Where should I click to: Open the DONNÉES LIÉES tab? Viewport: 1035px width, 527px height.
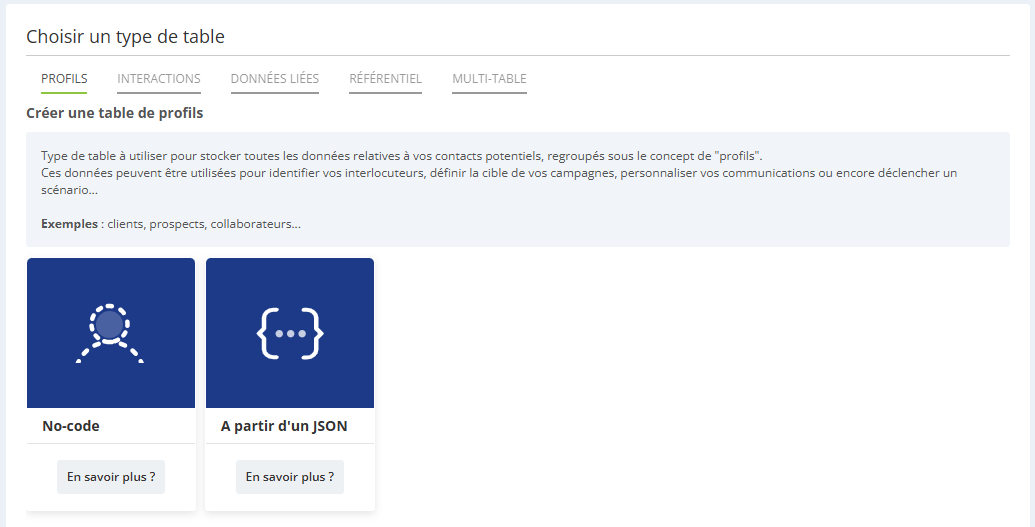pos(275,79)
